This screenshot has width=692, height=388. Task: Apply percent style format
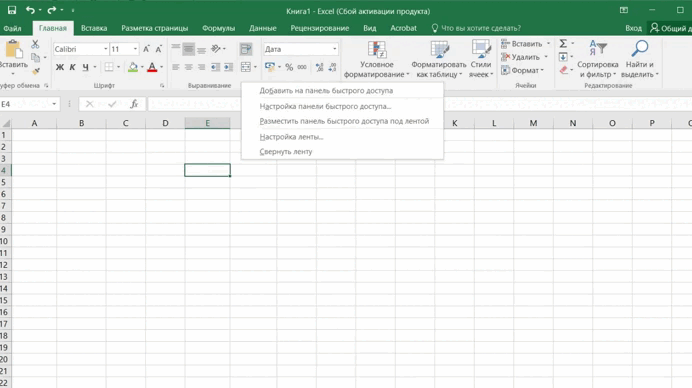click(289, 67)
